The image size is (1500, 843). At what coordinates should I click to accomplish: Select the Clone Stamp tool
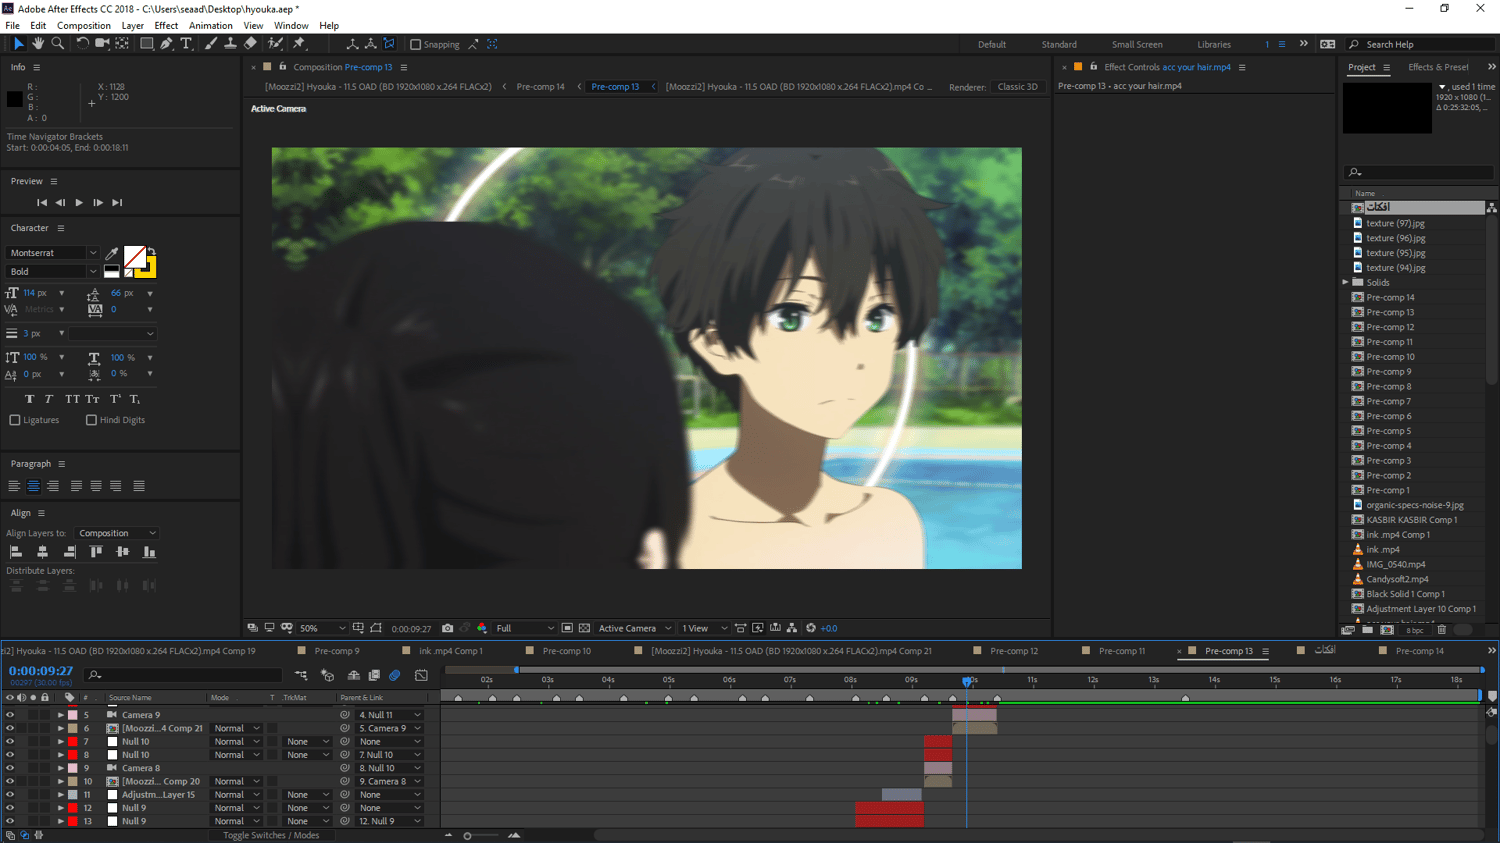click(230, 44)
